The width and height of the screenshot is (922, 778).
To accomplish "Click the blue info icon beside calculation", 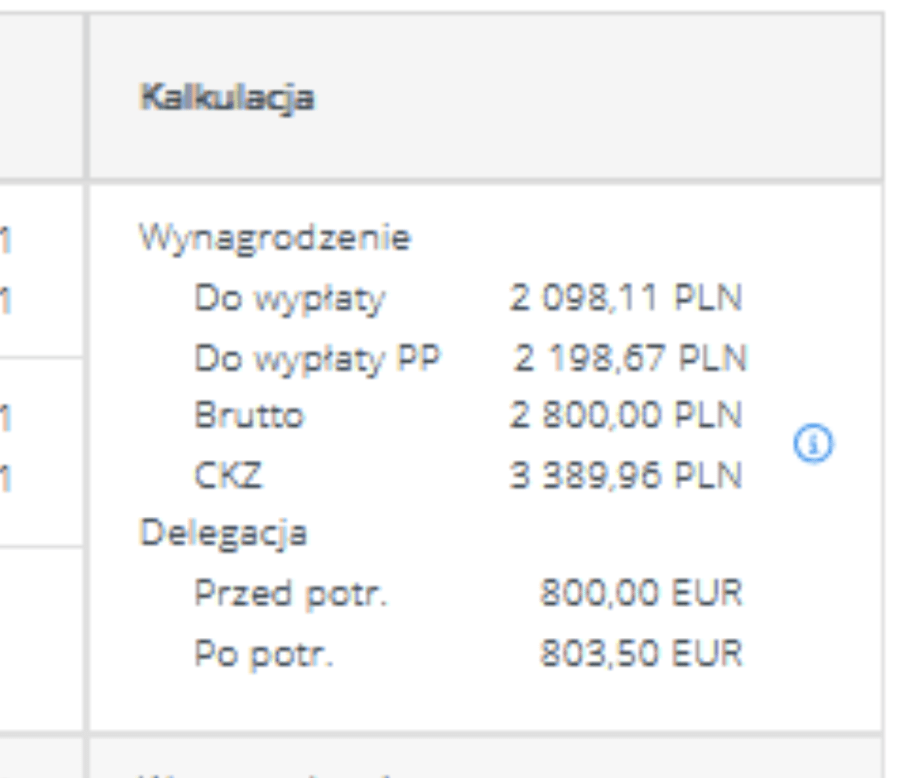I will [814, 445].
